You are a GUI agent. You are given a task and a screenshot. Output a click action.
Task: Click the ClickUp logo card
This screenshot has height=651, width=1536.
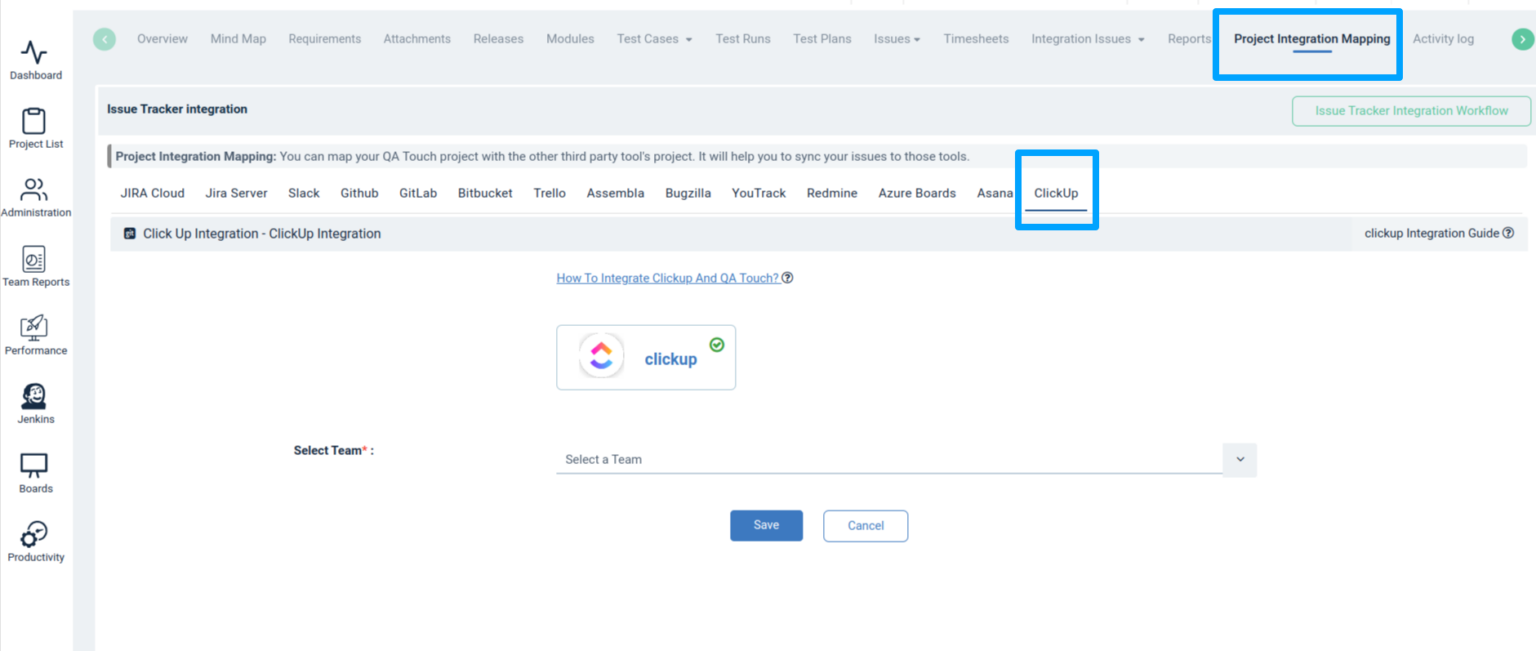pos(646,357)
